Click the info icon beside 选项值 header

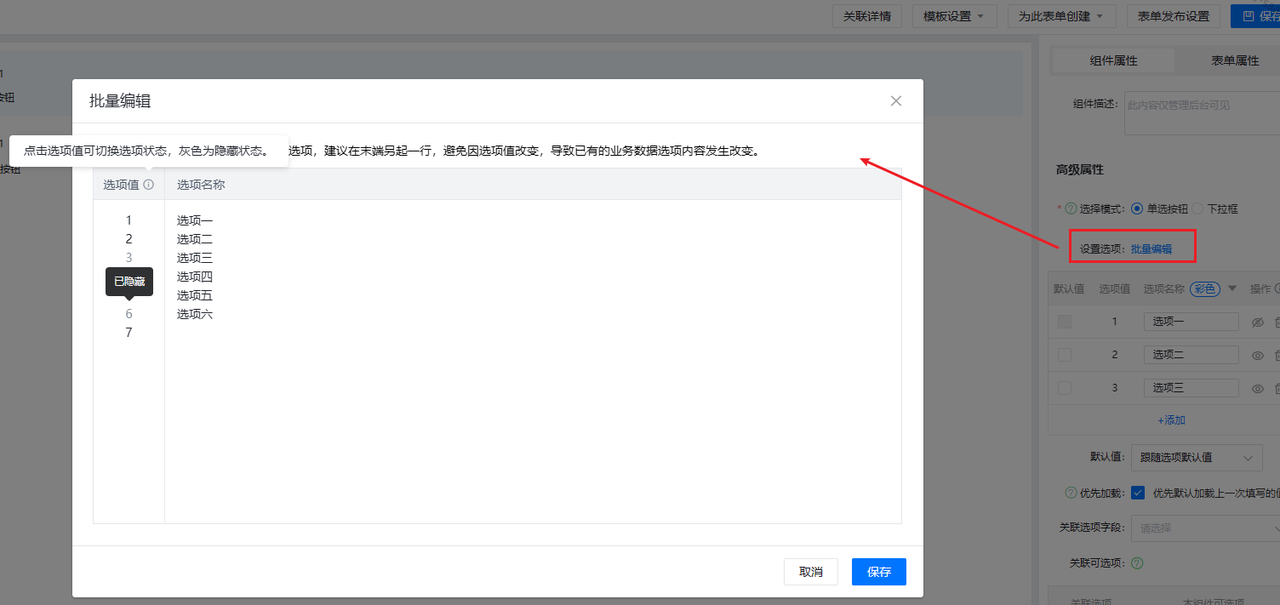(x=149, y=185)
